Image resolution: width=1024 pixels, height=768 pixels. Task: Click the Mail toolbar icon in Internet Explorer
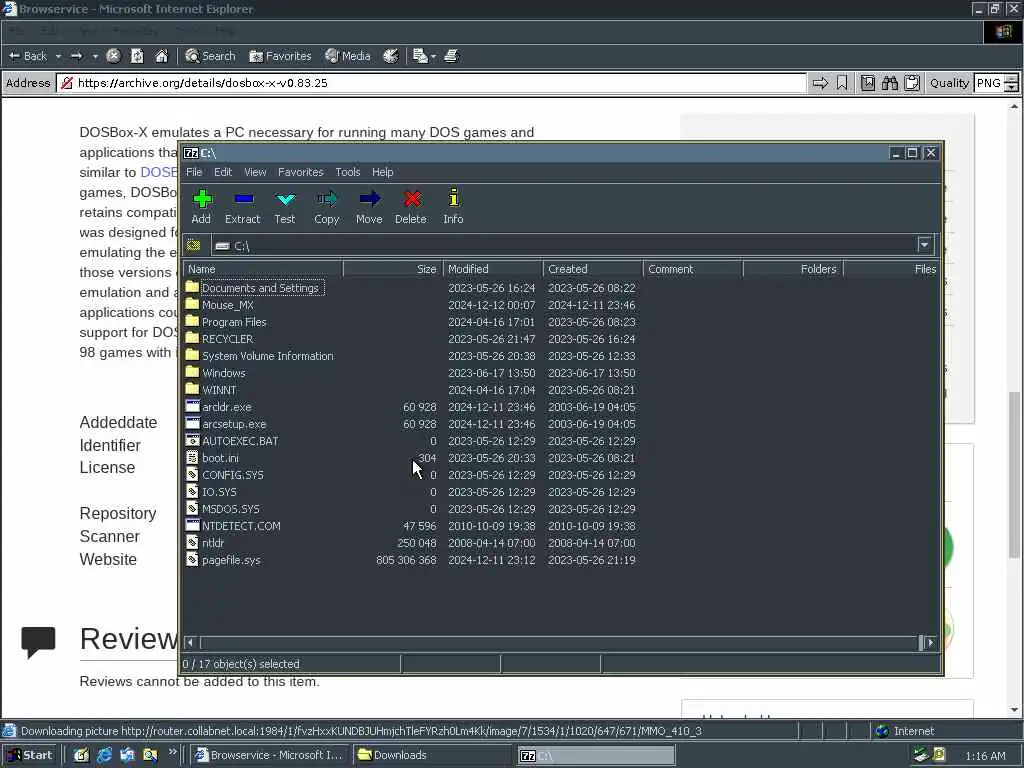click(420, 56)
